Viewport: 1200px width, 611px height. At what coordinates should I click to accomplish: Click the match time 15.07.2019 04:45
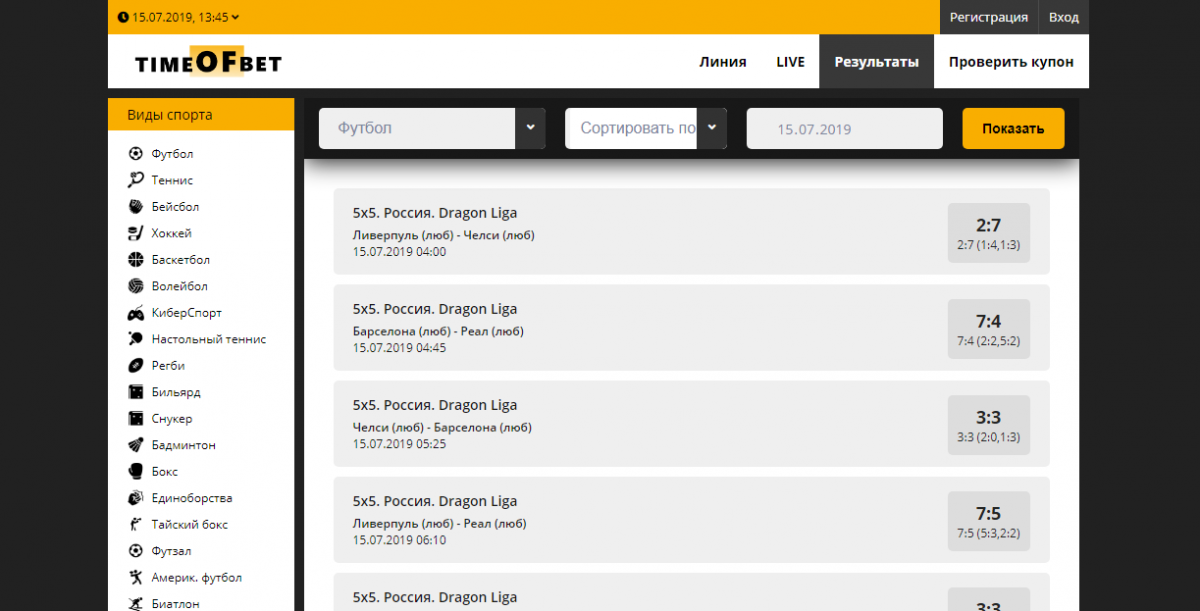(400, 348)
